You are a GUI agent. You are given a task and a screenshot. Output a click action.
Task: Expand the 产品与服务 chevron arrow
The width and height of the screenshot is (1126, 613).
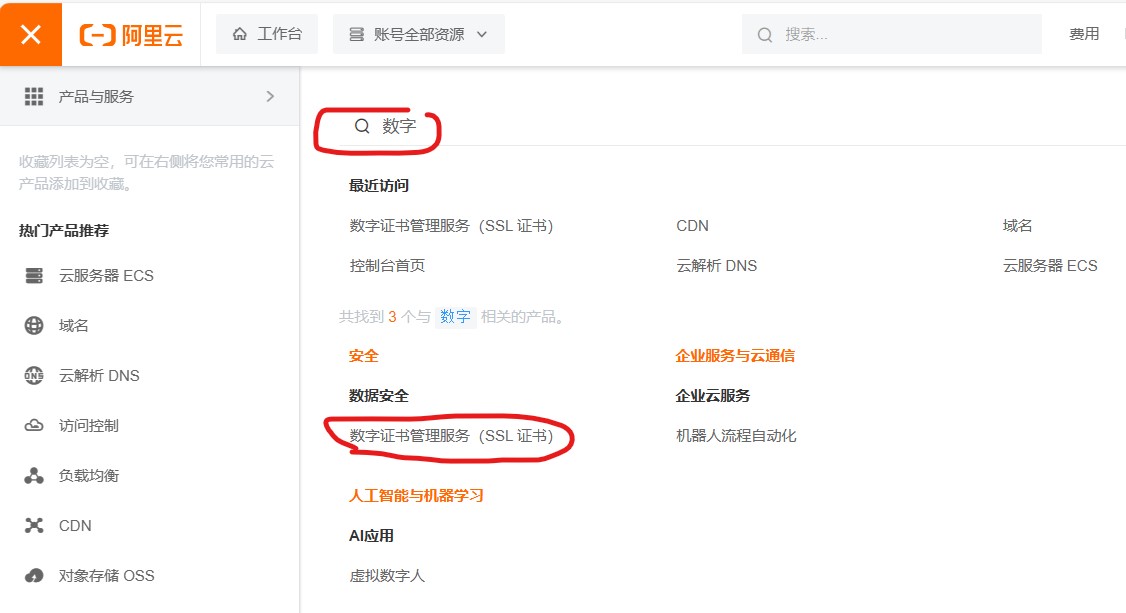pos(270,96)
